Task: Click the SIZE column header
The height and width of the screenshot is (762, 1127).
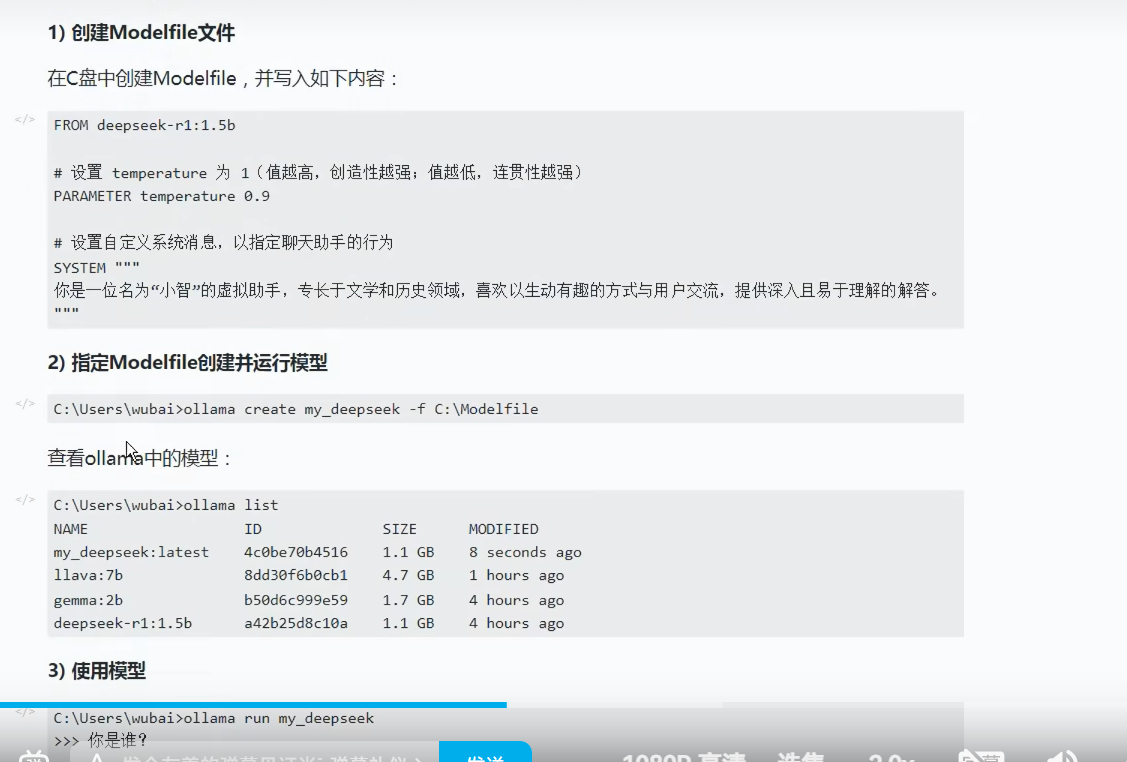Action: point(400,529)
